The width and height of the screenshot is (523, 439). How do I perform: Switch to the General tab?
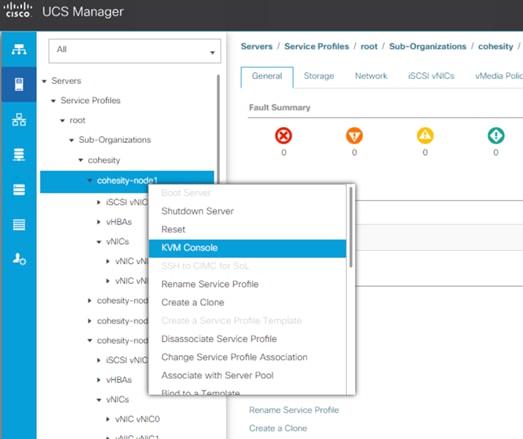pos(267,76)
